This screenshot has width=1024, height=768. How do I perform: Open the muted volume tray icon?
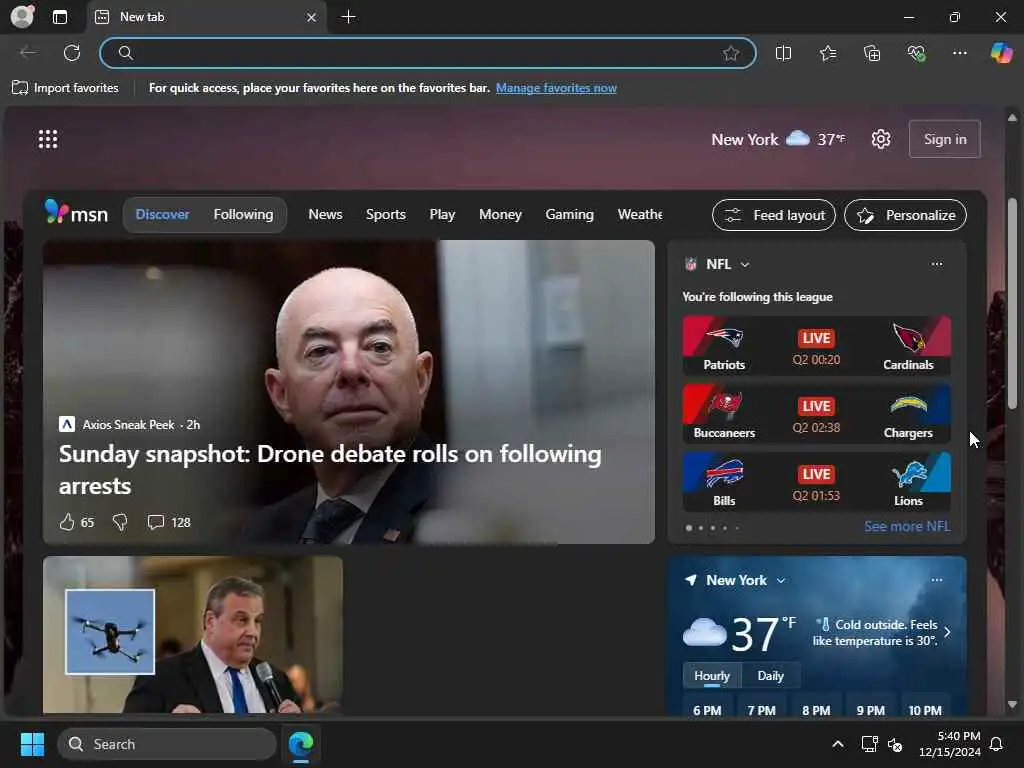click(x=895, y=744)
